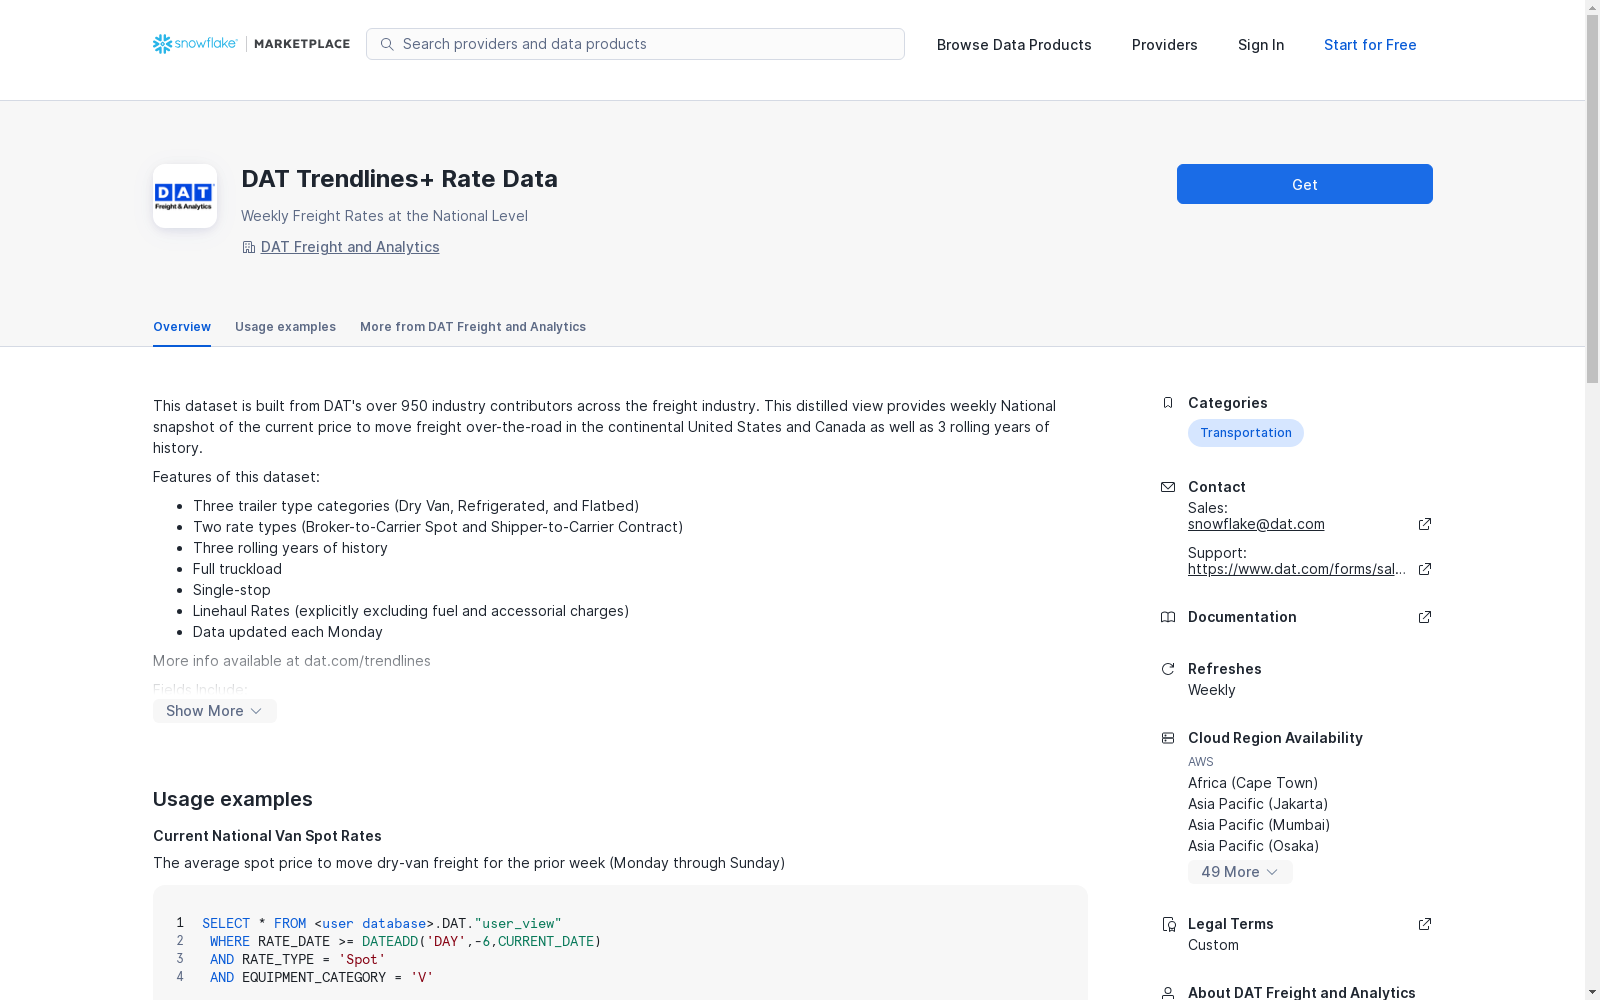Click the Legal Terms document icon
The height and width of the screenshot is (1000, 1600).
[1168, 924]
